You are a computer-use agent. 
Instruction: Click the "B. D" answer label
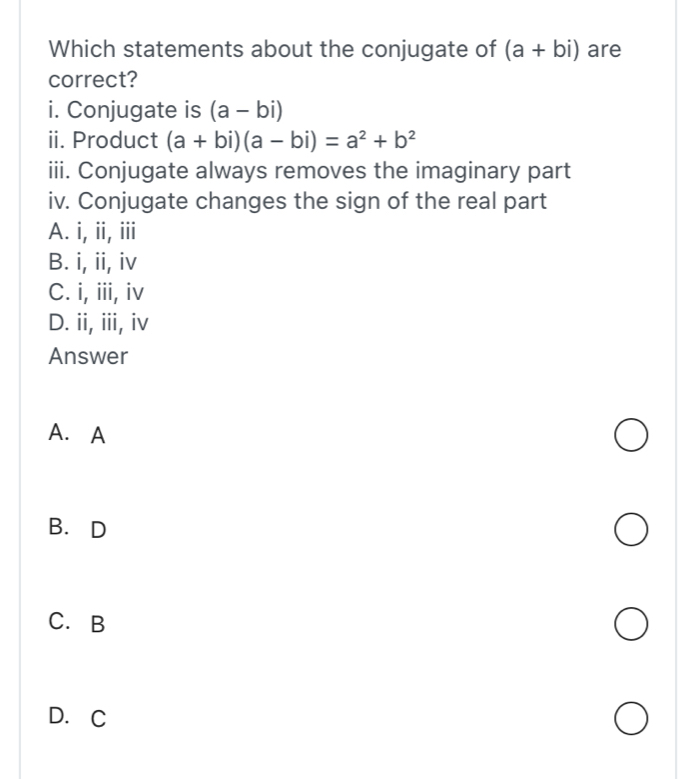pyautogui.click(x=77, y=529)
